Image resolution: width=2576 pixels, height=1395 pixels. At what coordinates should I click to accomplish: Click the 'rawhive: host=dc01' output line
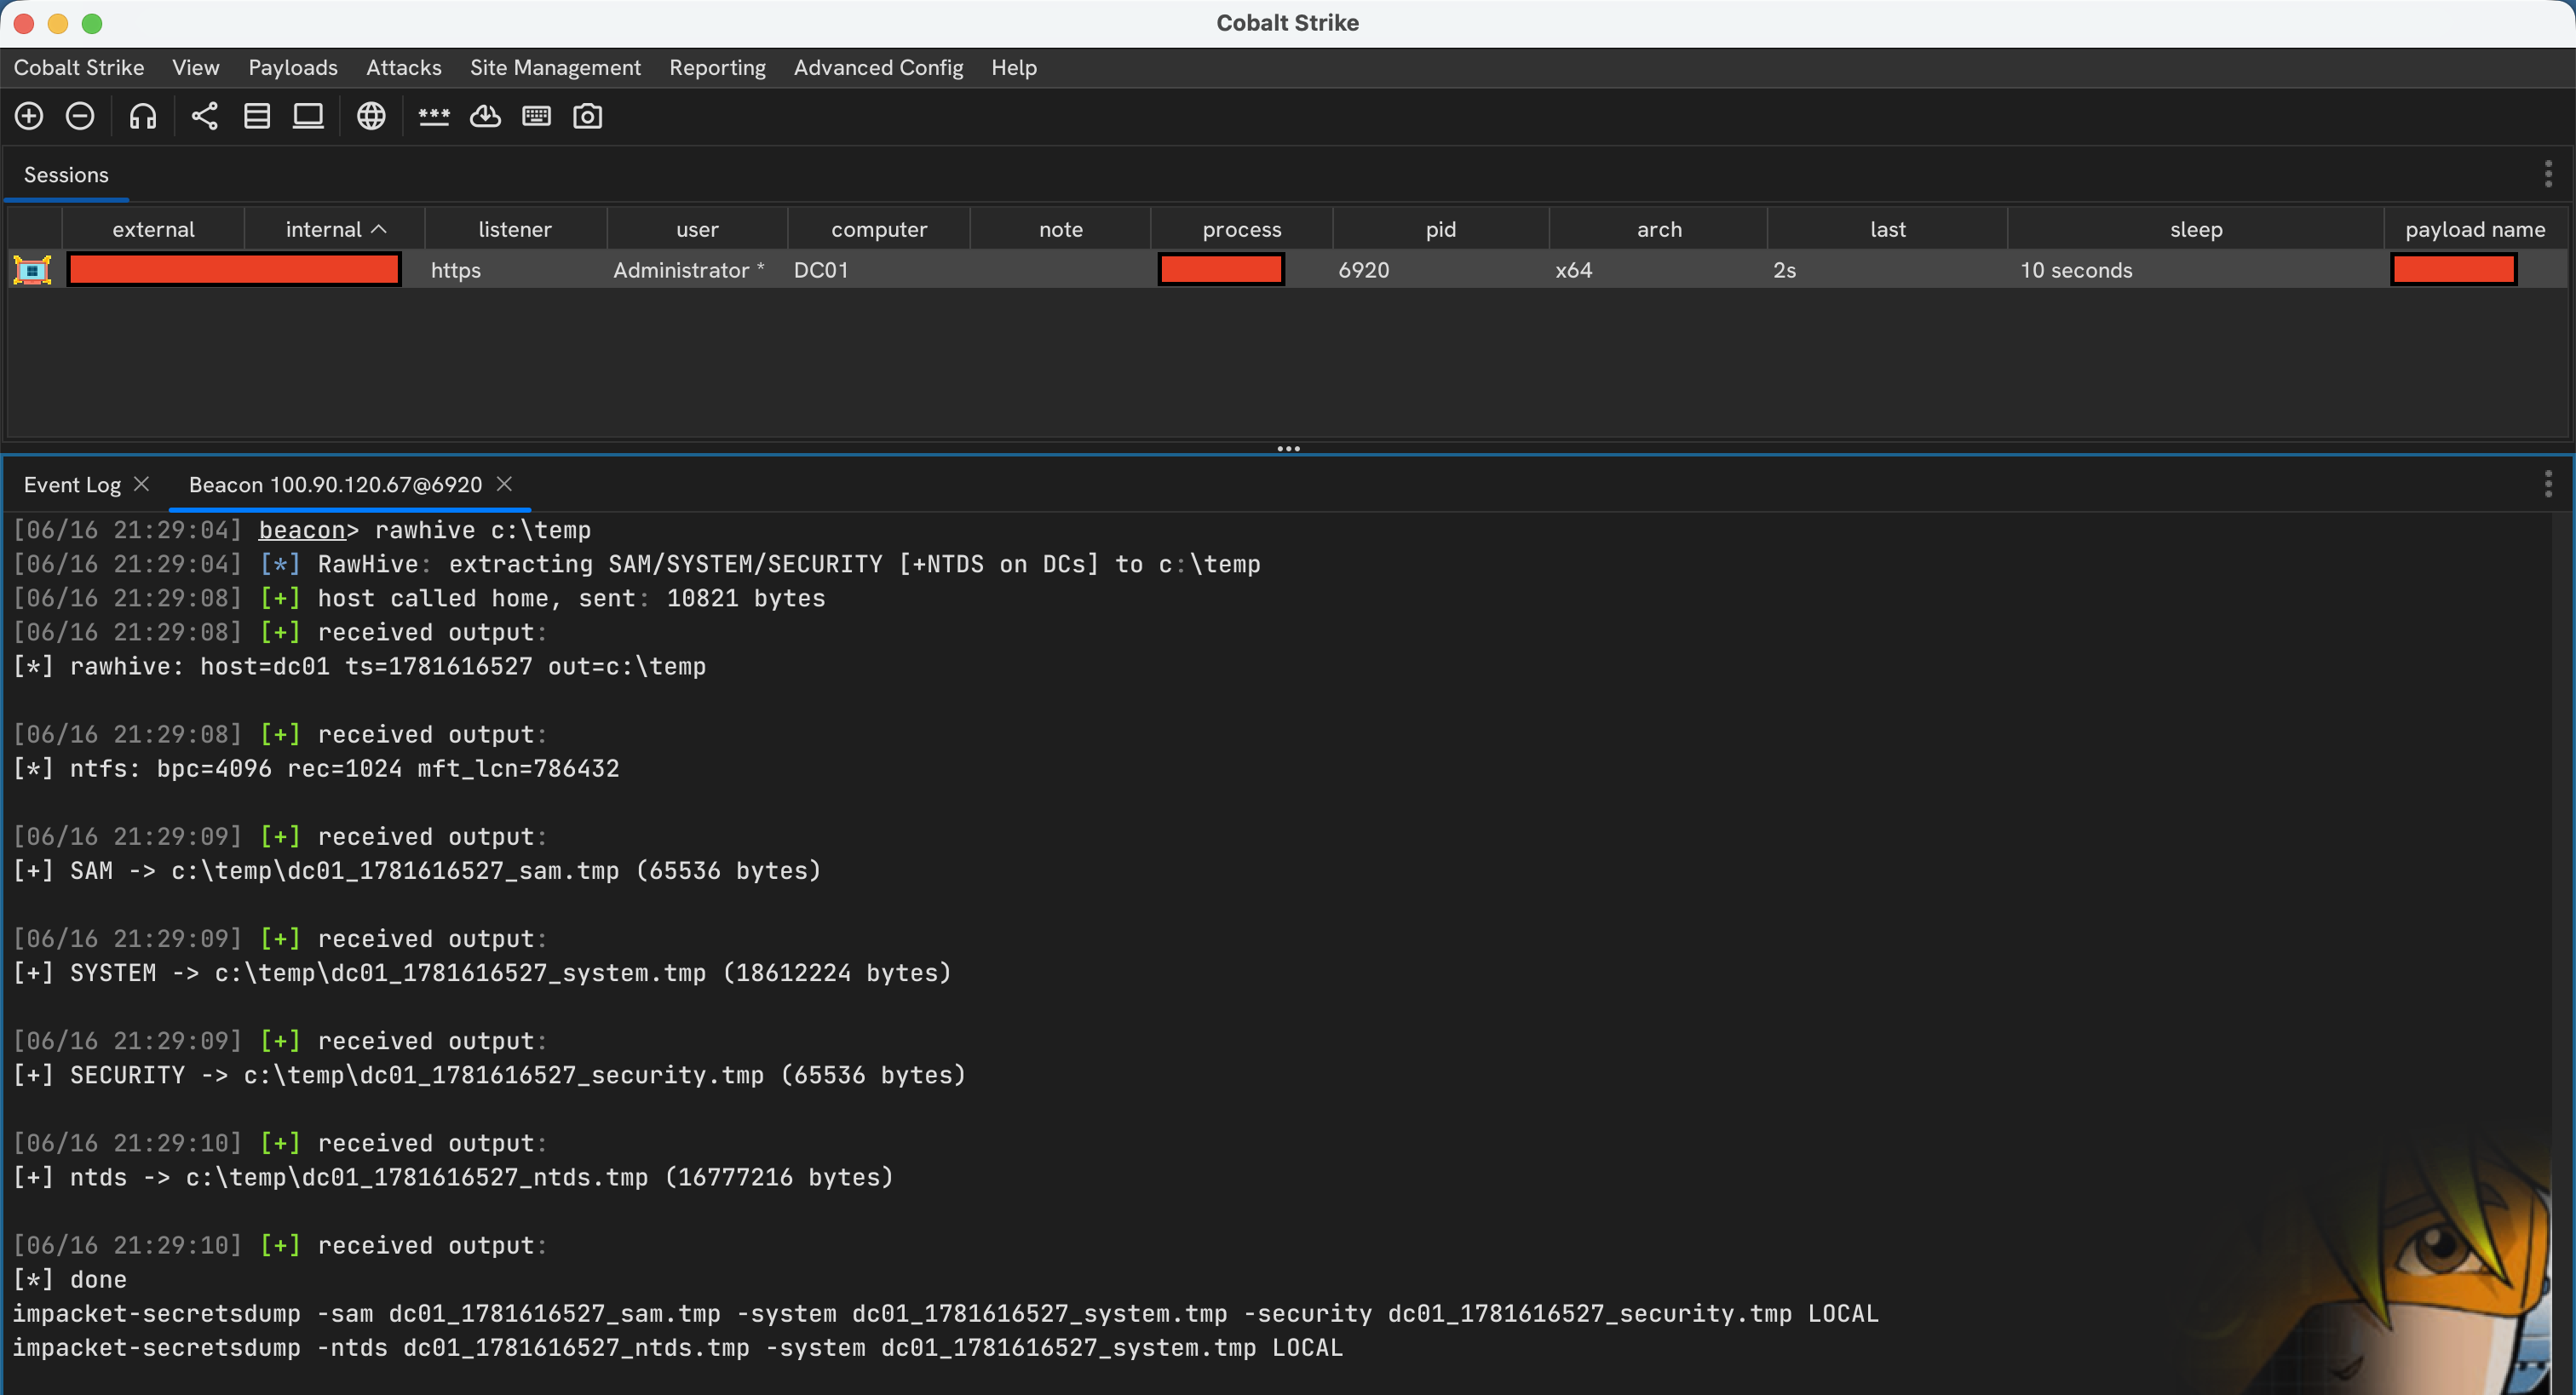coord(359,666)
